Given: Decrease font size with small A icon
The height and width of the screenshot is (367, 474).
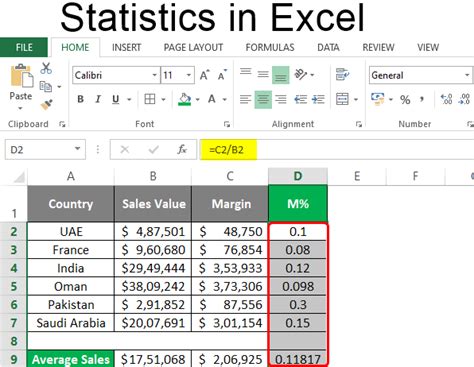Looking at the screenshot, I should (x=222, y=75).
